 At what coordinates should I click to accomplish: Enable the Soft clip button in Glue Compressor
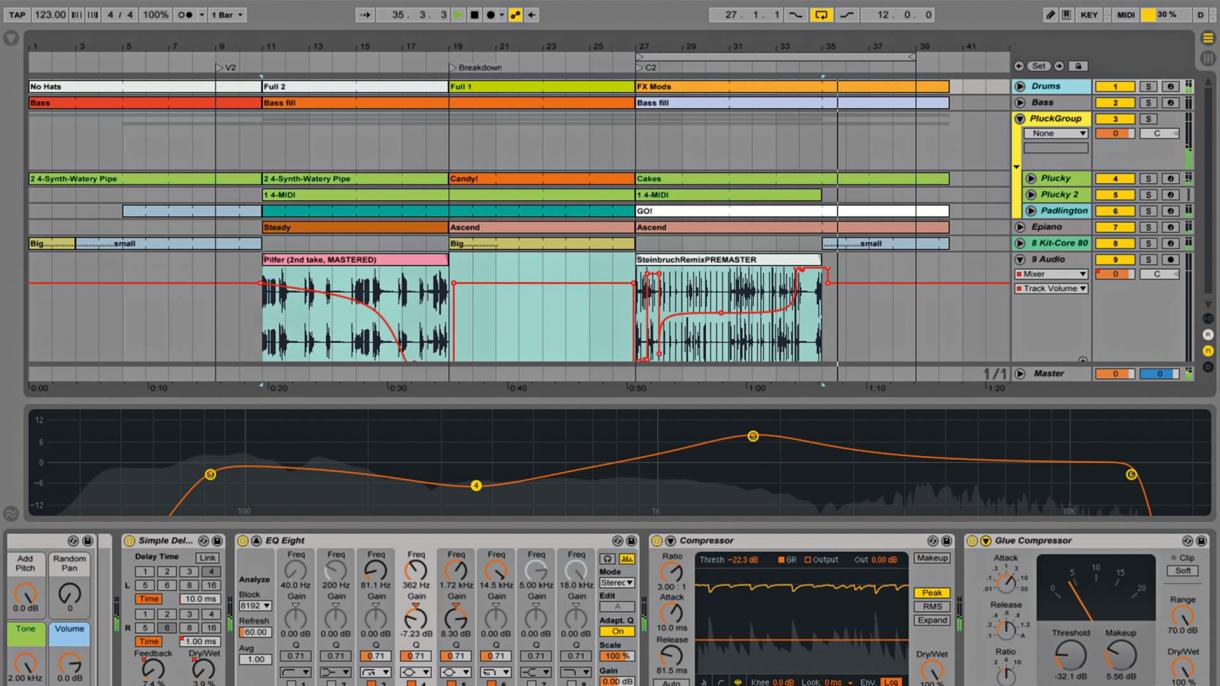coord(1182,571)
